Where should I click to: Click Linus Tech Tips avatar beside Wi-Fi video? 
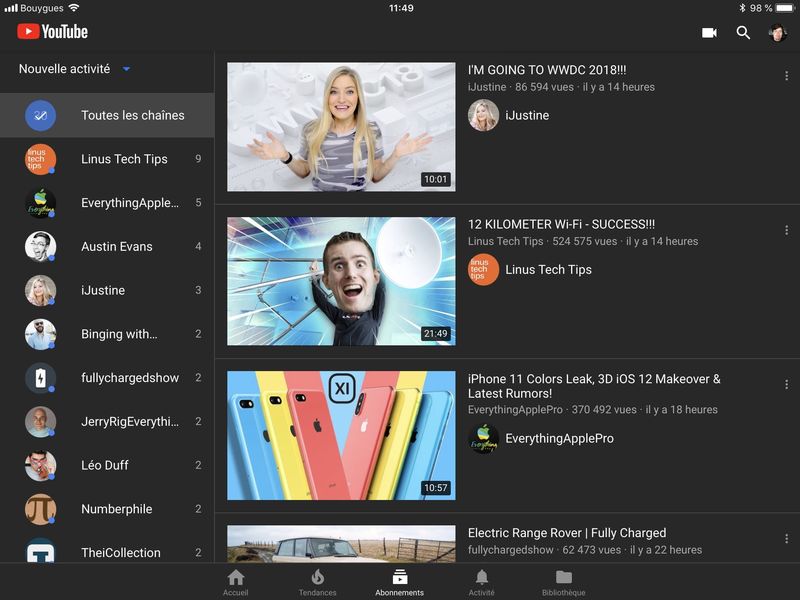point(483,269)
